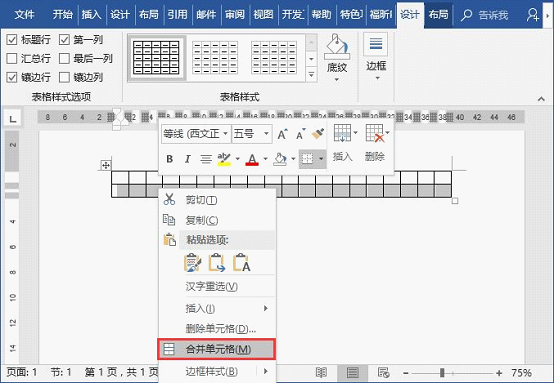Click the 底纹 shading bucket in ribbon
This screenshot has height=383, width=554.
pos(337,47)
